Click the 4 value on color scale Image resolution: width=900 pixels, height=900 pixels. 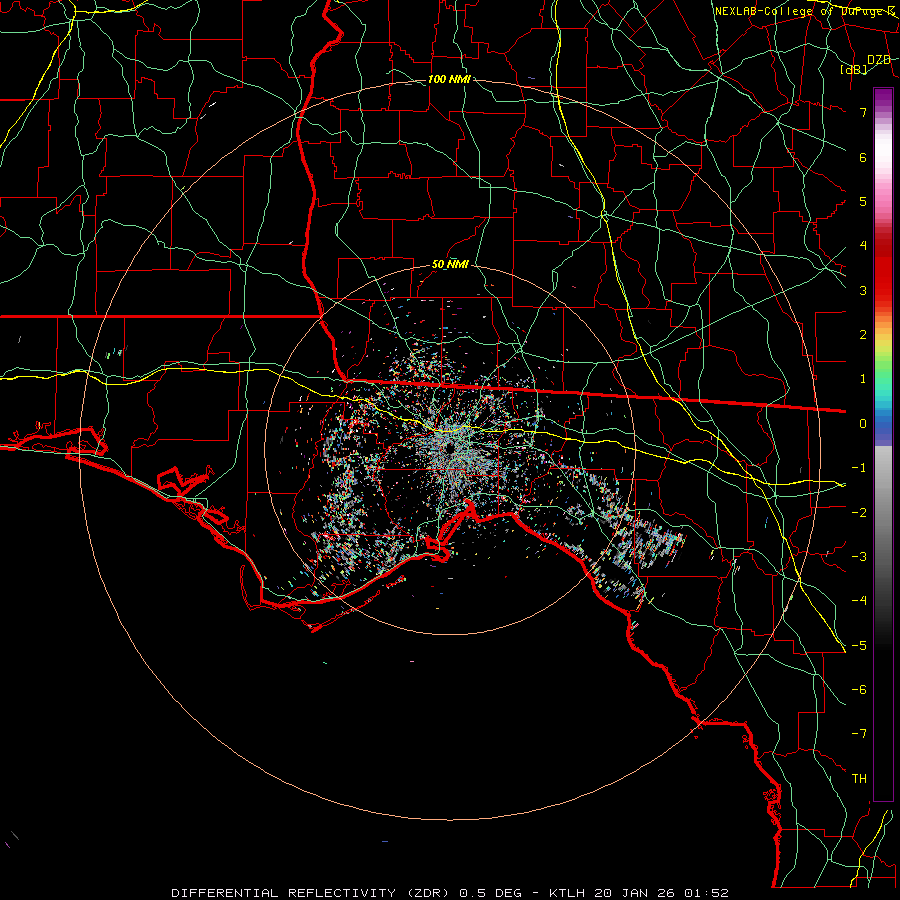[x=863, y=246]
